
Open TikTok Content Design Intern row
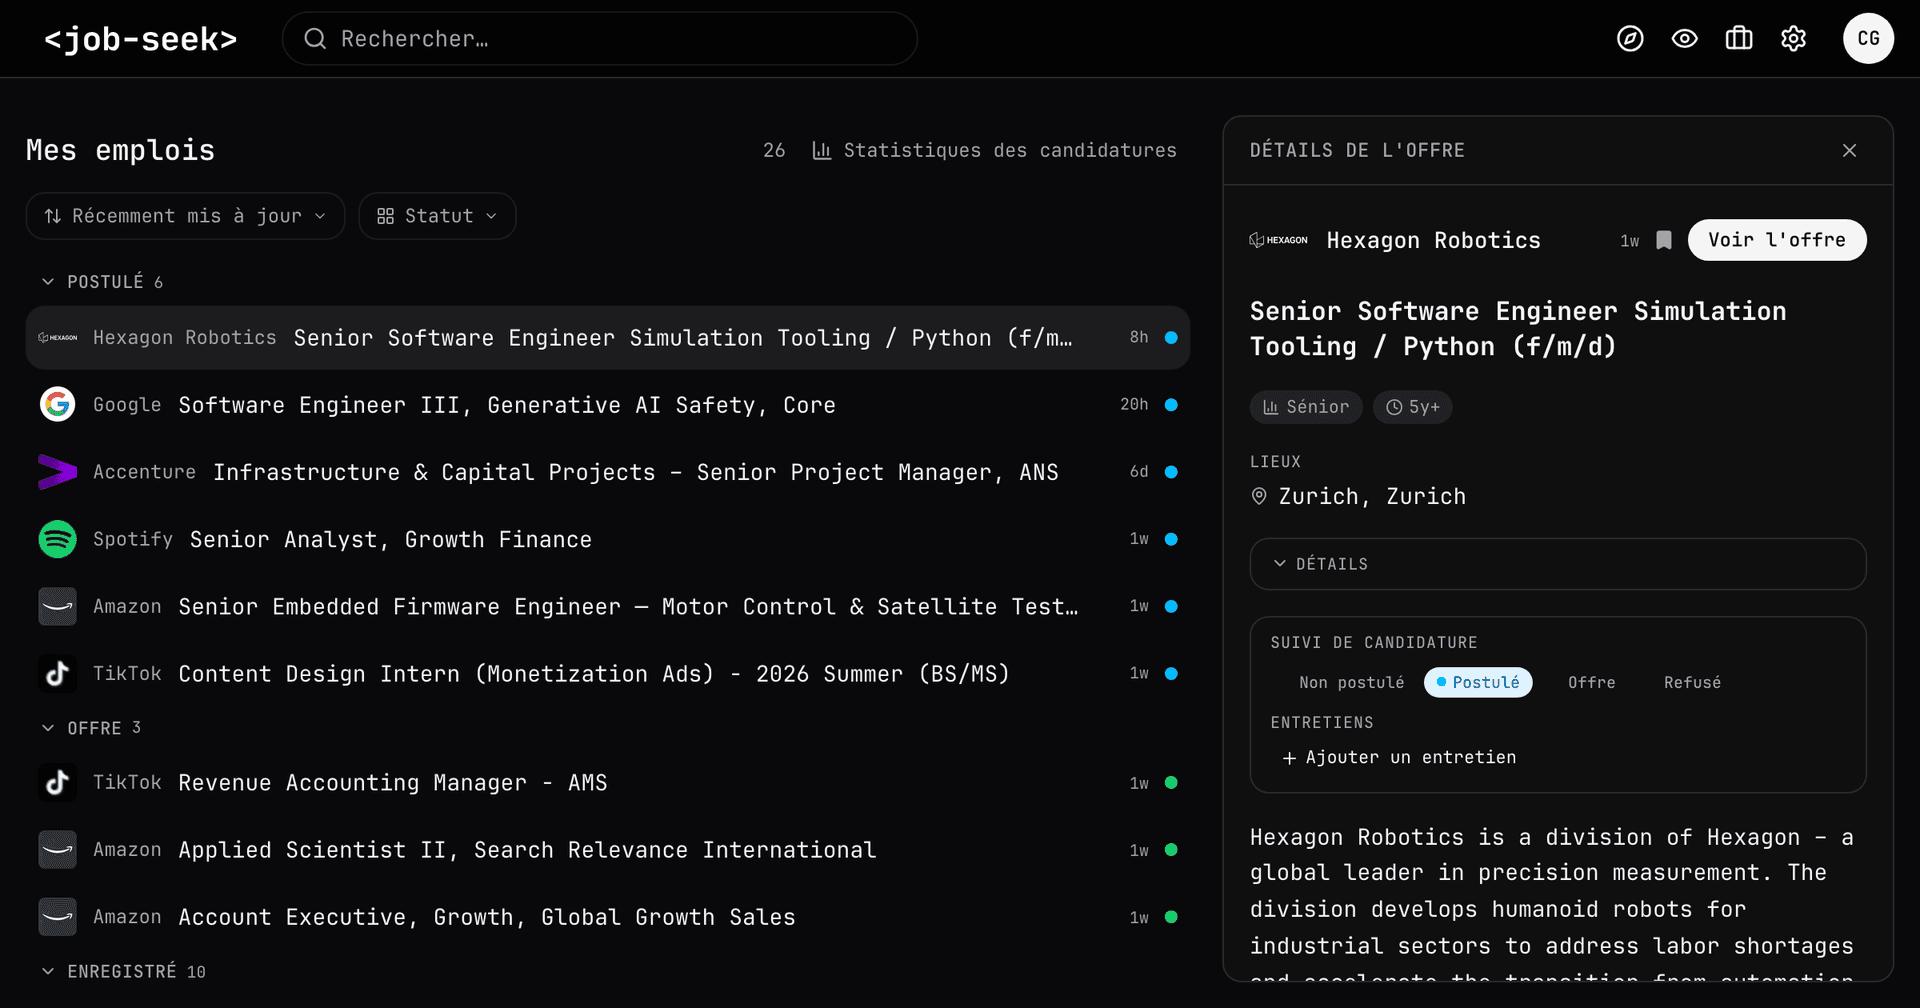(x=608, y=673)
